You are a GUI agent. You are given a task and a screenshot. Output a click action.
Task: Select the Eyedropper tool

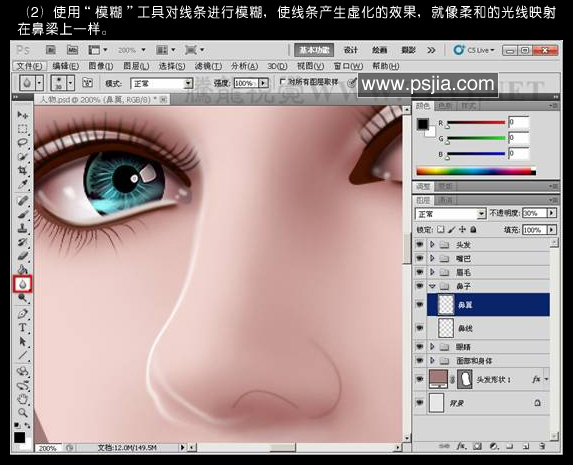pyautogui.click(x=23, y=184)
